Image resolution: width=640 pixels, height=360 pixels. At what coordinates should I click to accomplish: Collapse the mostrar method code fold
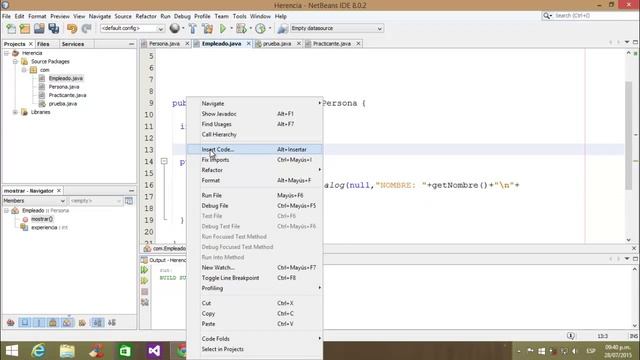pyautogui.click(x=164, y=161)
